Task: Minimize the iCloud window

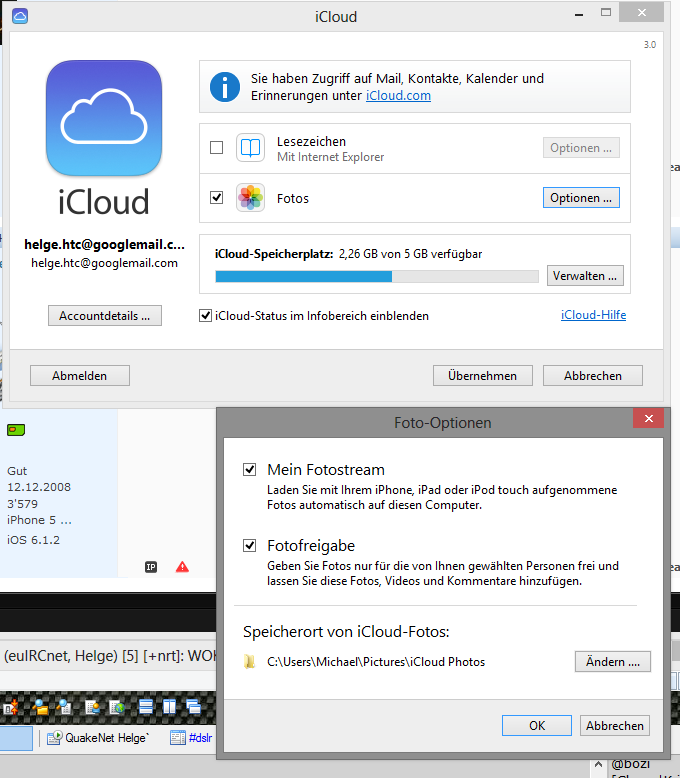Action: point(579,14)
